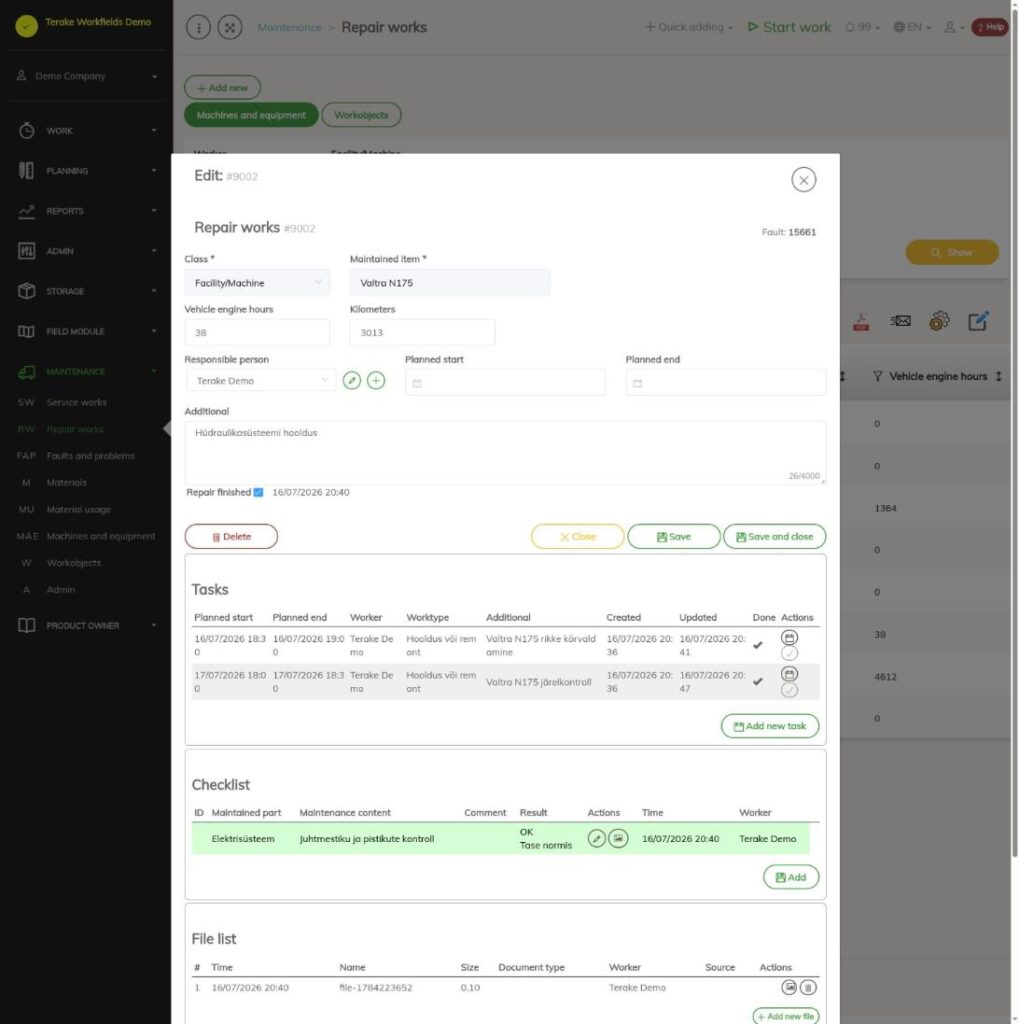Switch to Machines and equipment tab

click(x=251, y=115)
